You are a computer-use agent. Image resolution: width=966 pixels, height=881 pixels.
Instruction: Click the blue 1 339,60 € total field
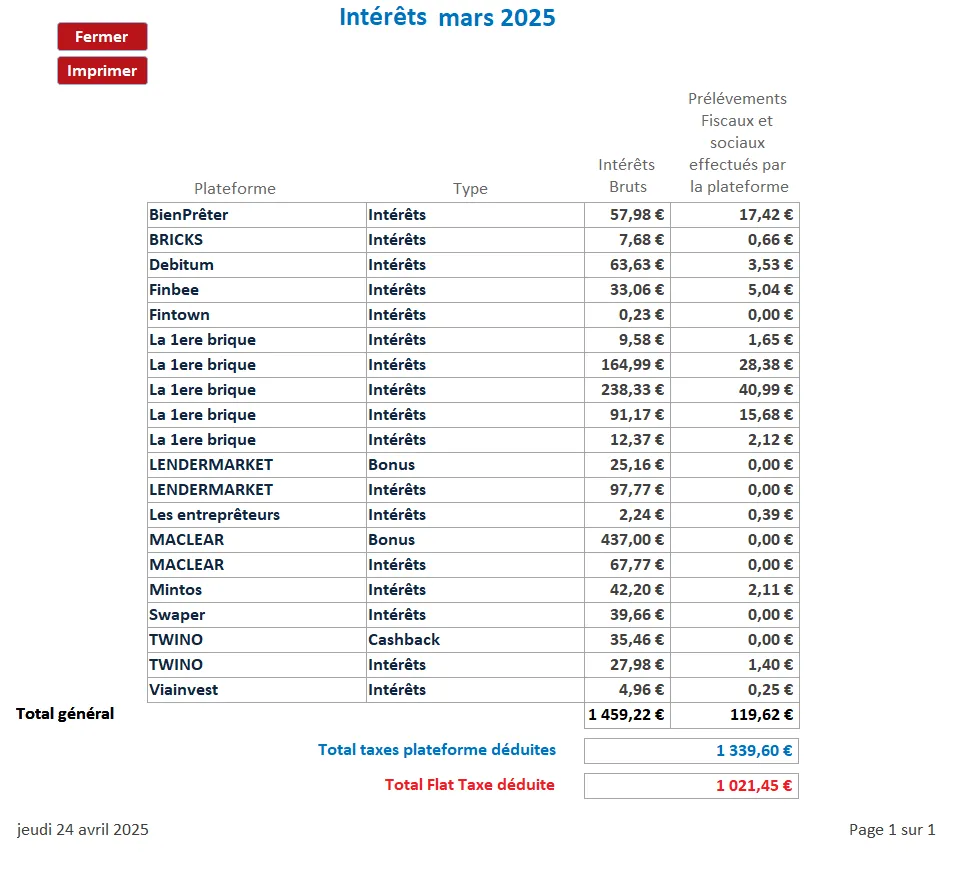(x=691, y=751)
